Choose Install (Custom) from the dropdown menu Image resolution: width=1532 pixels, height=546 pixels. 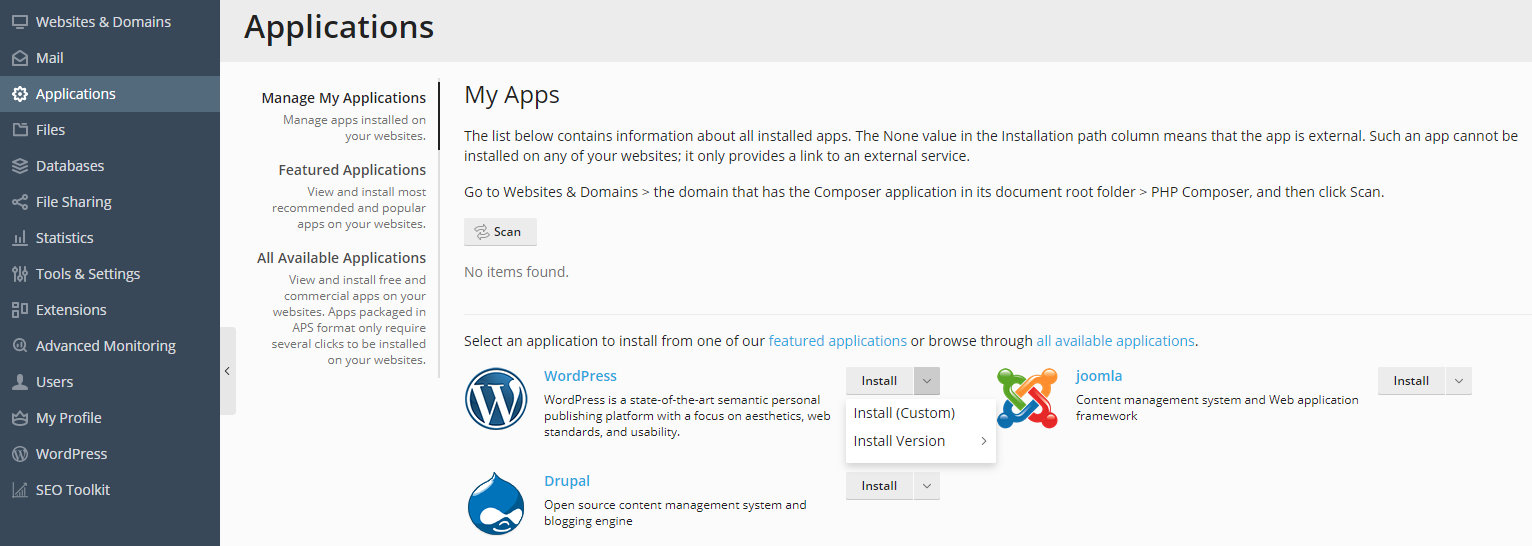[904, 413]
